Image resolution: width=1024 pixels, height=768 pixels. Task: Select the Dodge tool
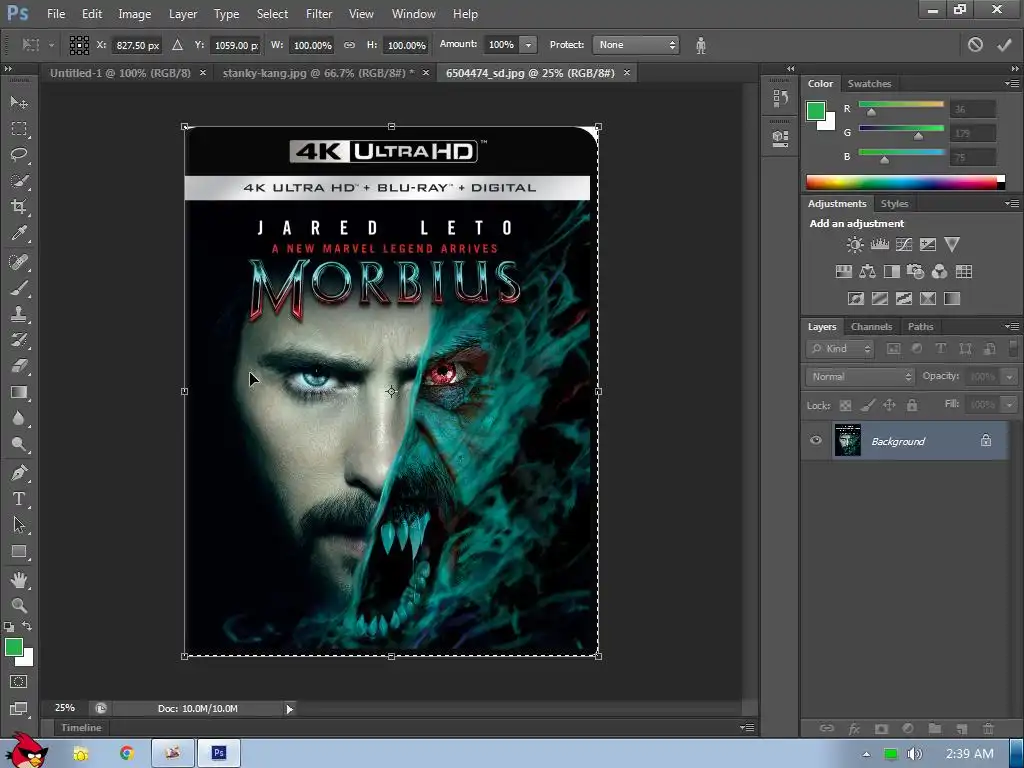(x=19, y=445)
